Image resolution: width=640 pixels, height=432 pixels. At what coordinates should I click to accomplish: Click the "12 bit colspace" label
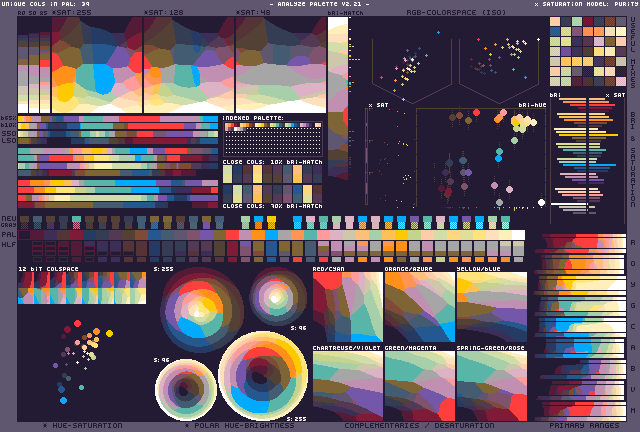tap(48, 269)
